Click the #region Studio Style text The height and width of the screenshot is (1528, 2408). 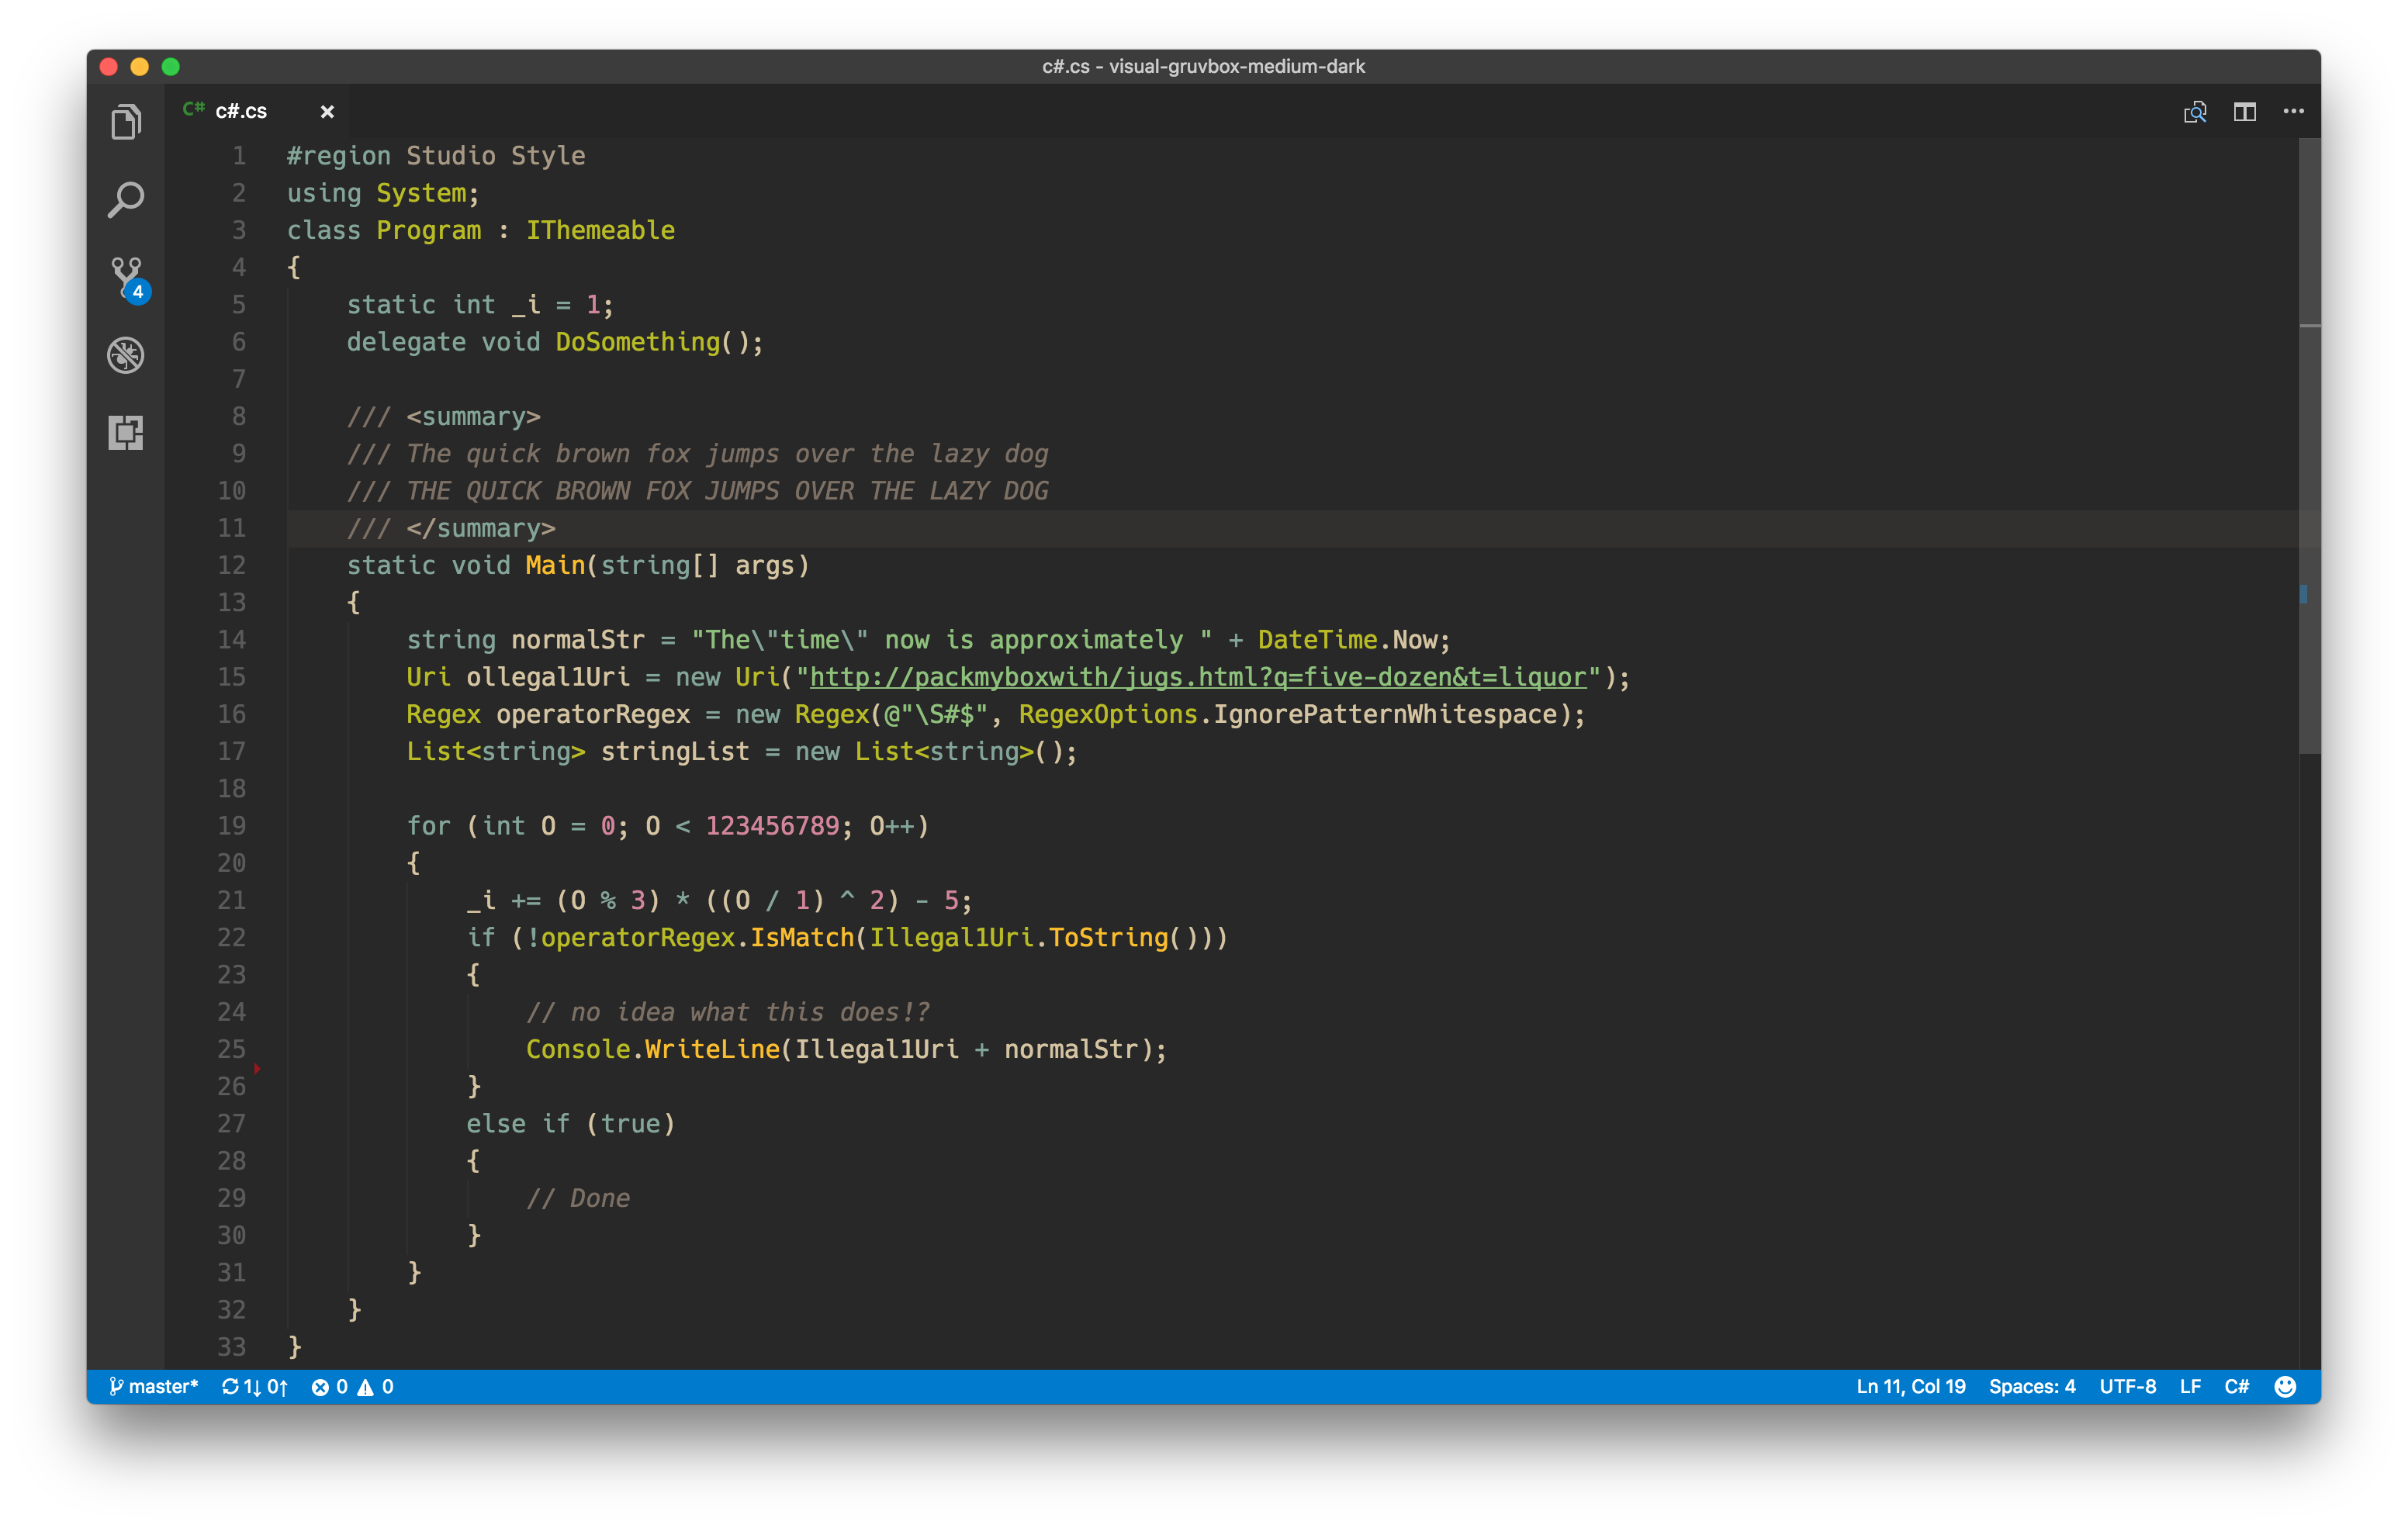pyautogui.click(x=436, y=156)
